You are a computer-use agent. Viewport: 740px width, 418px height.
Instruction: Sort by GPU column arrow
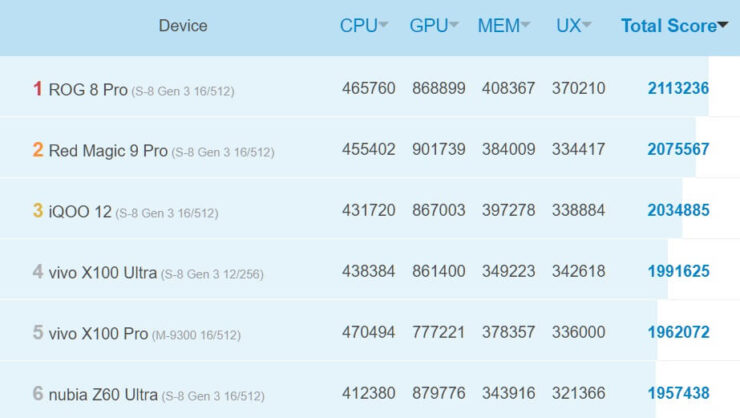click(454, 26)
